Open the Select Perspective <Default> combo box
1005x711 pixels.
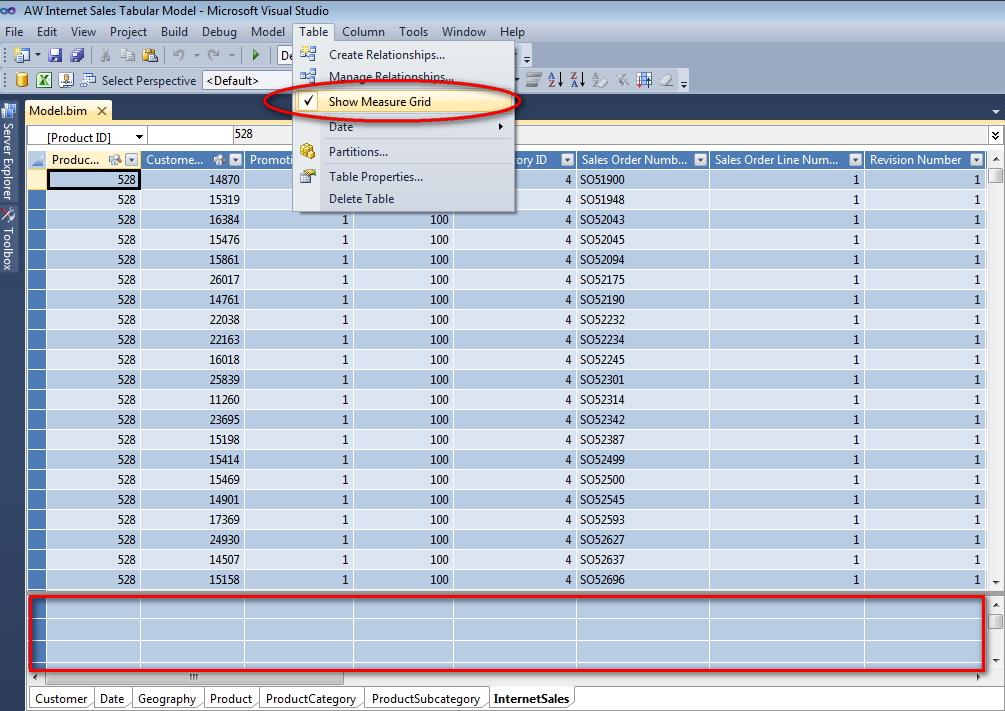247,80
